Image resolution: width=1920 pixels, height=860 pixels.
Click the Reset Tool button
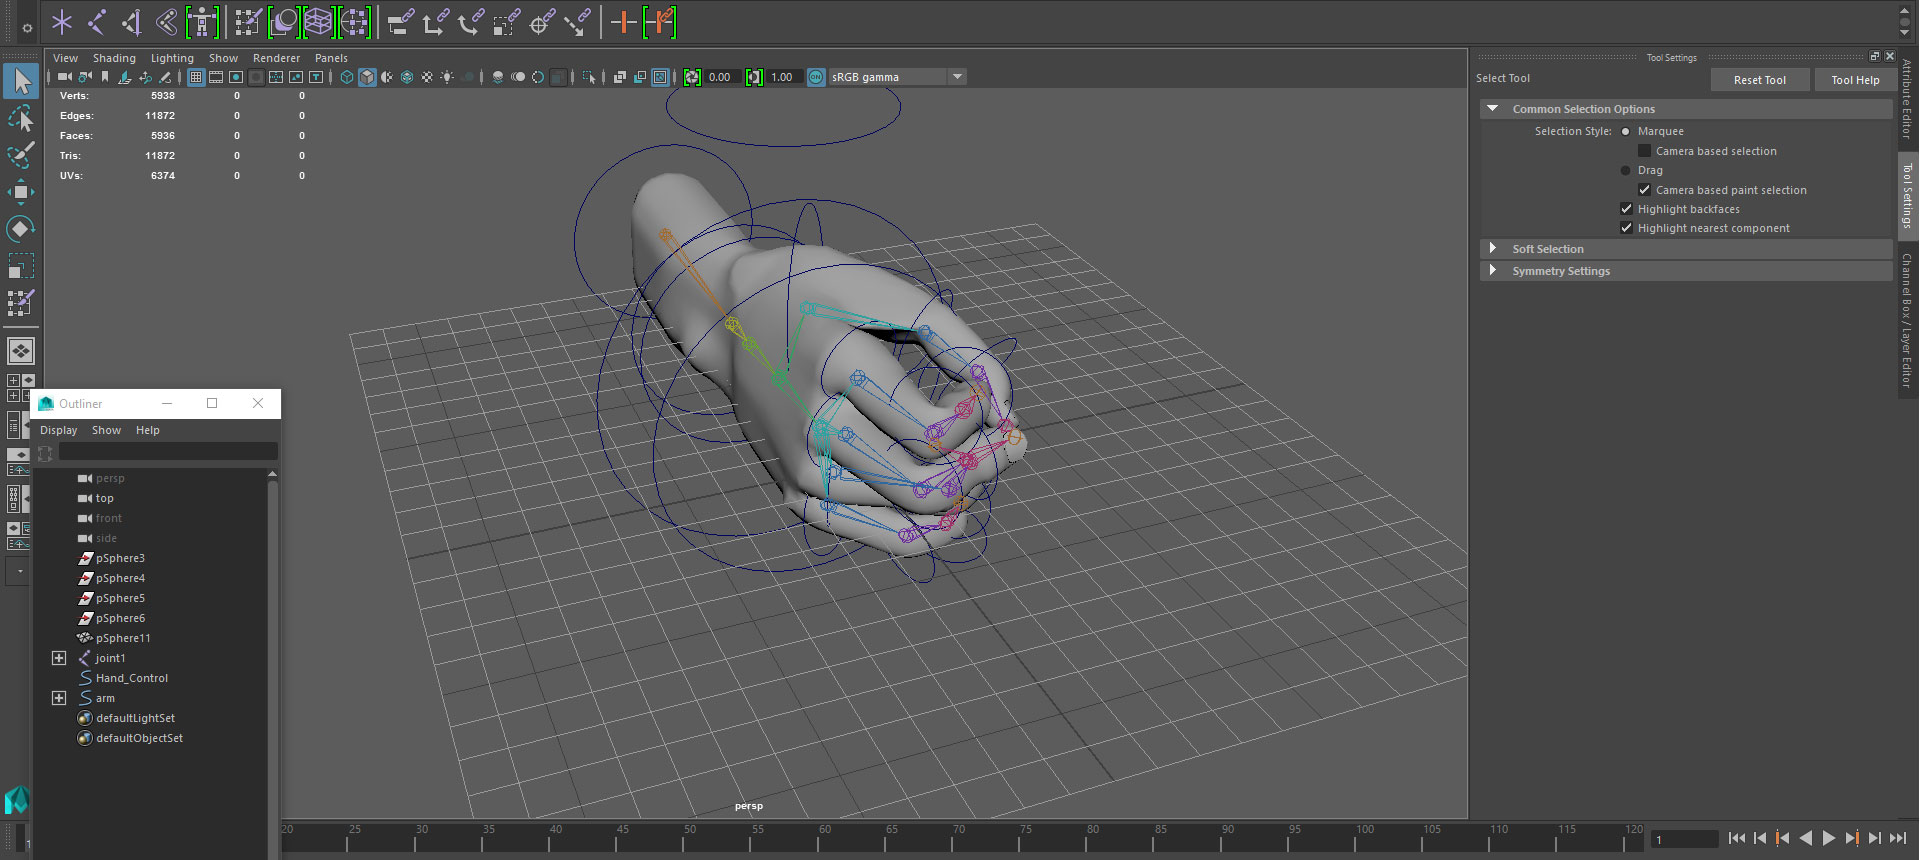(x=1759, y=80)
